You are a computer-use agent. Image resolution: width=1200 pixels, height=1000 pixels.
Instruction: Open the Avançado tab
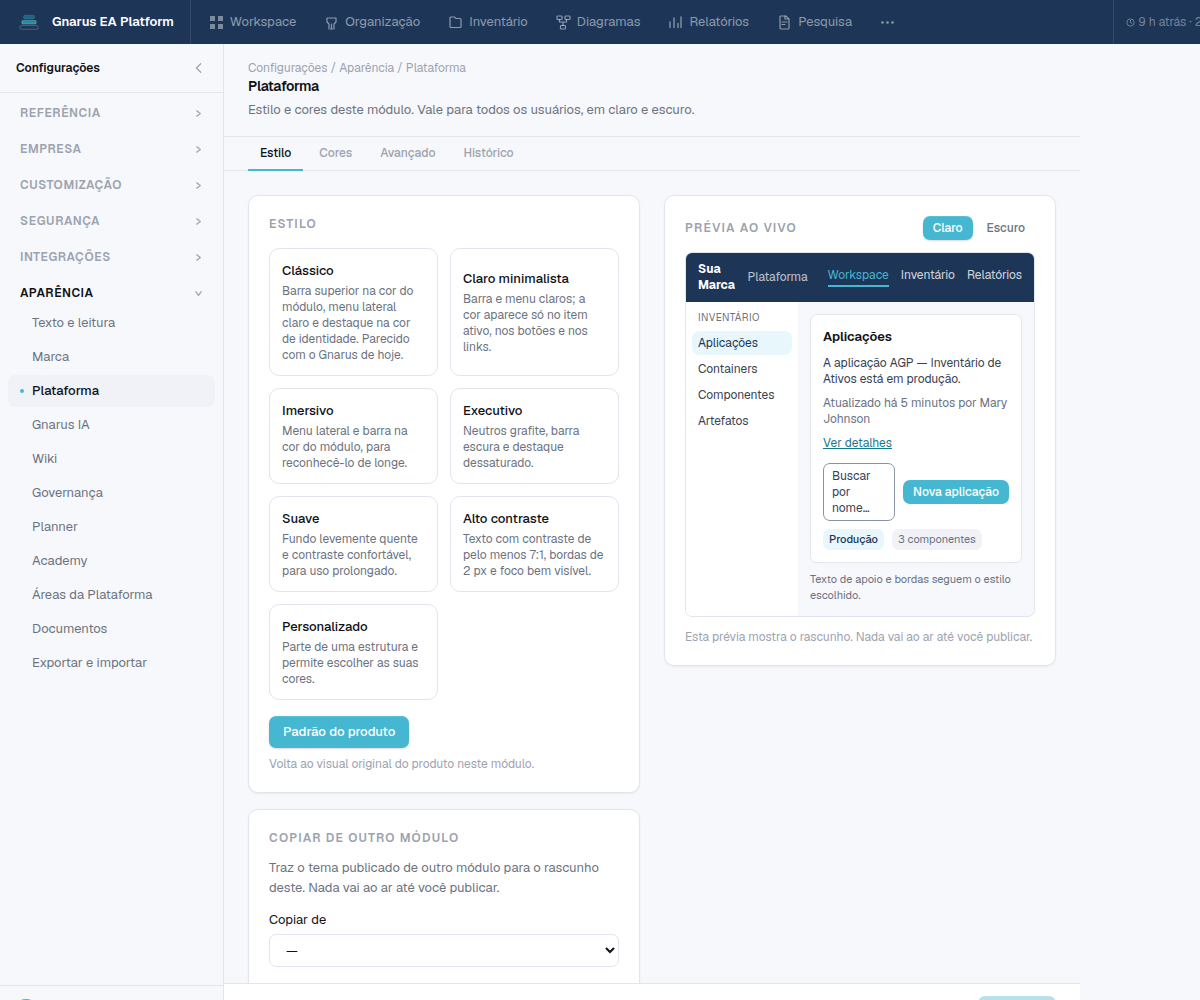(x=408, y=153)
